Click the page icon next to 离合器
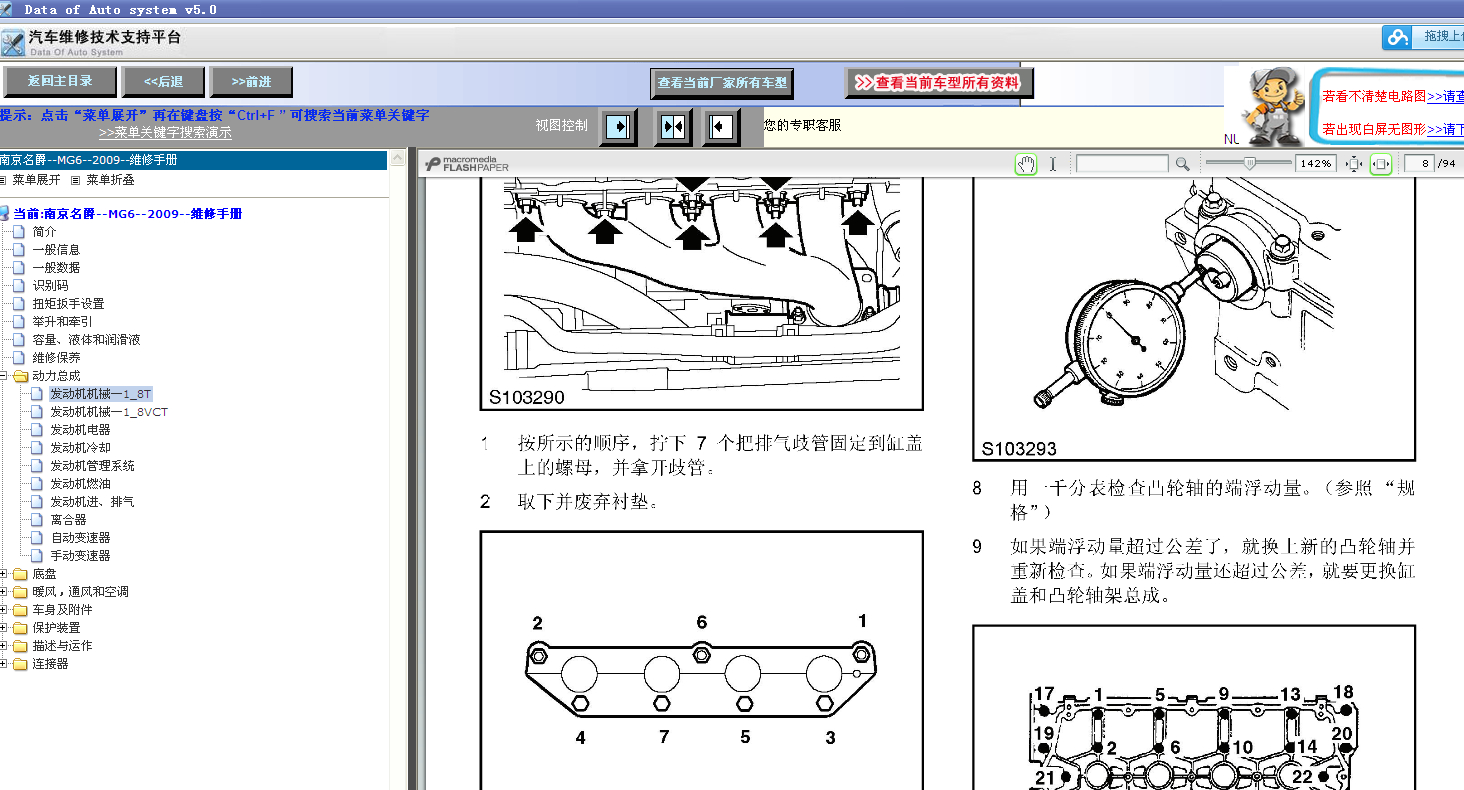Screen dimensions: 1464x790 [x=37, y=520]
